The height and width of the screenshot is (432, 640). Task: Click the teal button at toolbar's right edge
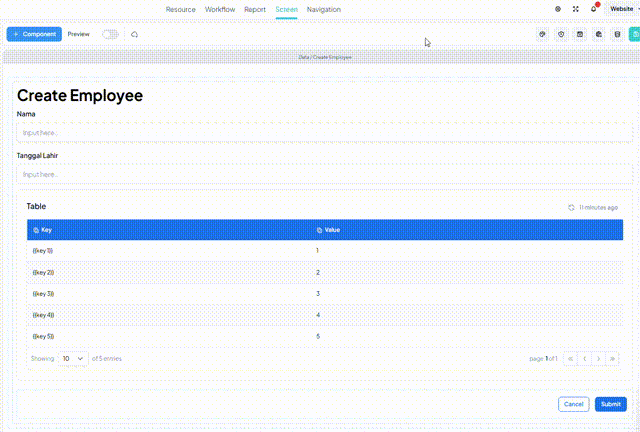point(634,34)
